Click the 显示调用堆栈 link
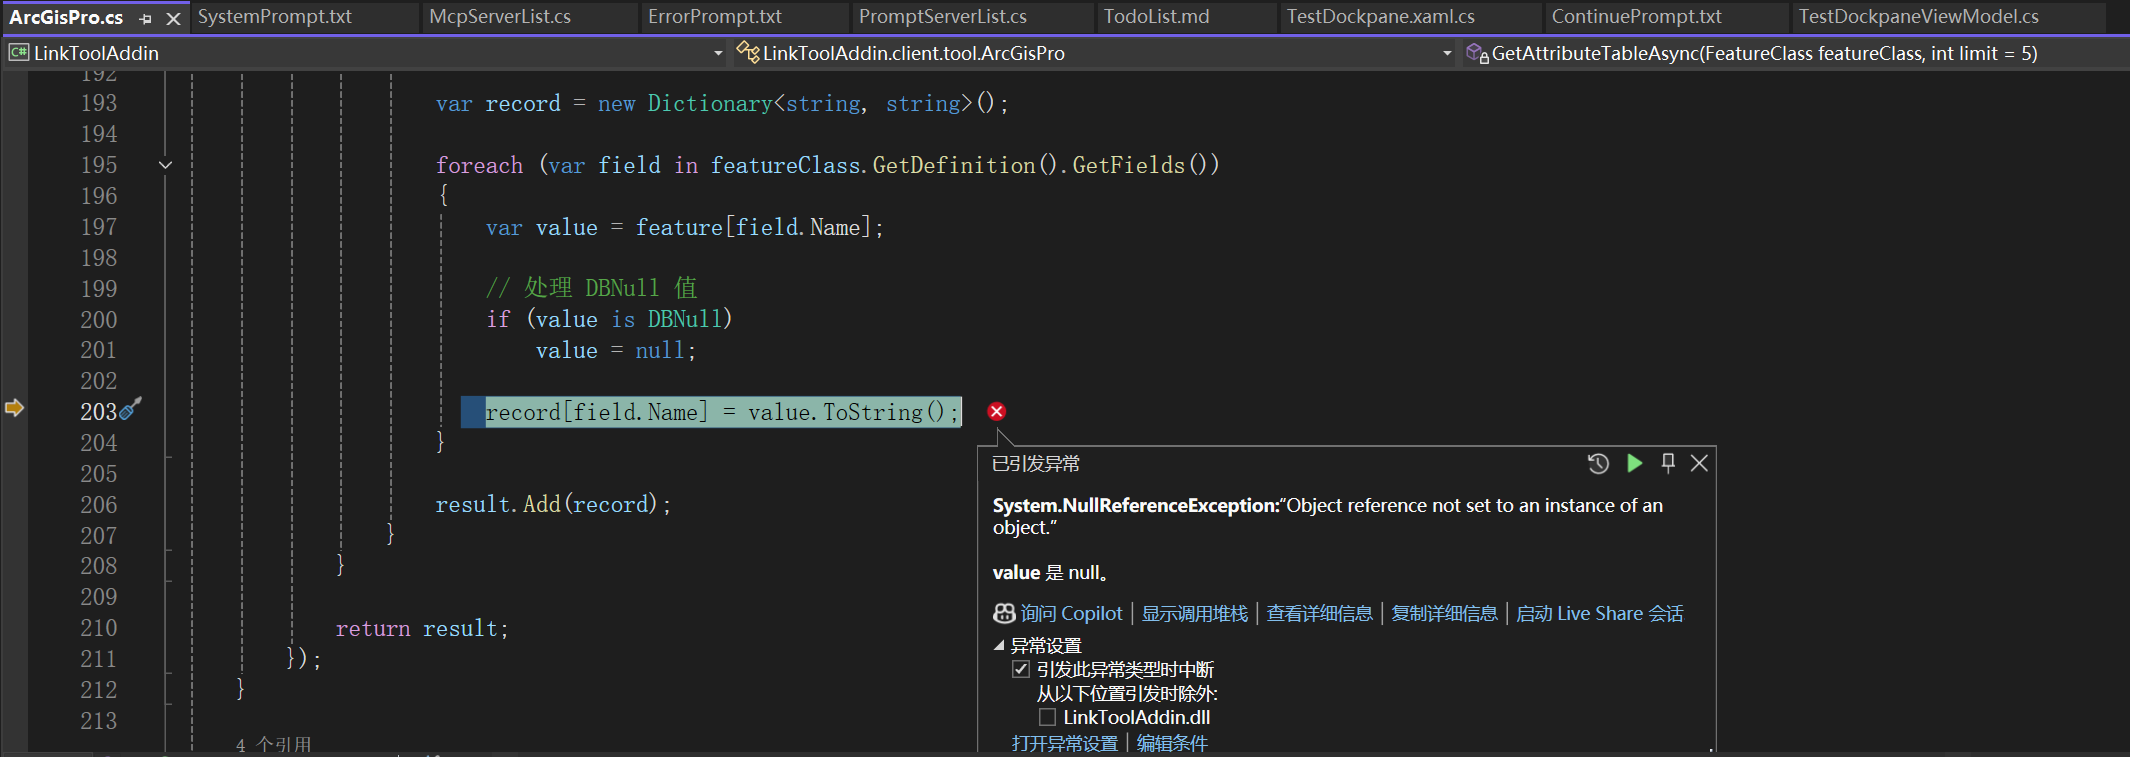 pyautogui.click(x=1195, y=614)
